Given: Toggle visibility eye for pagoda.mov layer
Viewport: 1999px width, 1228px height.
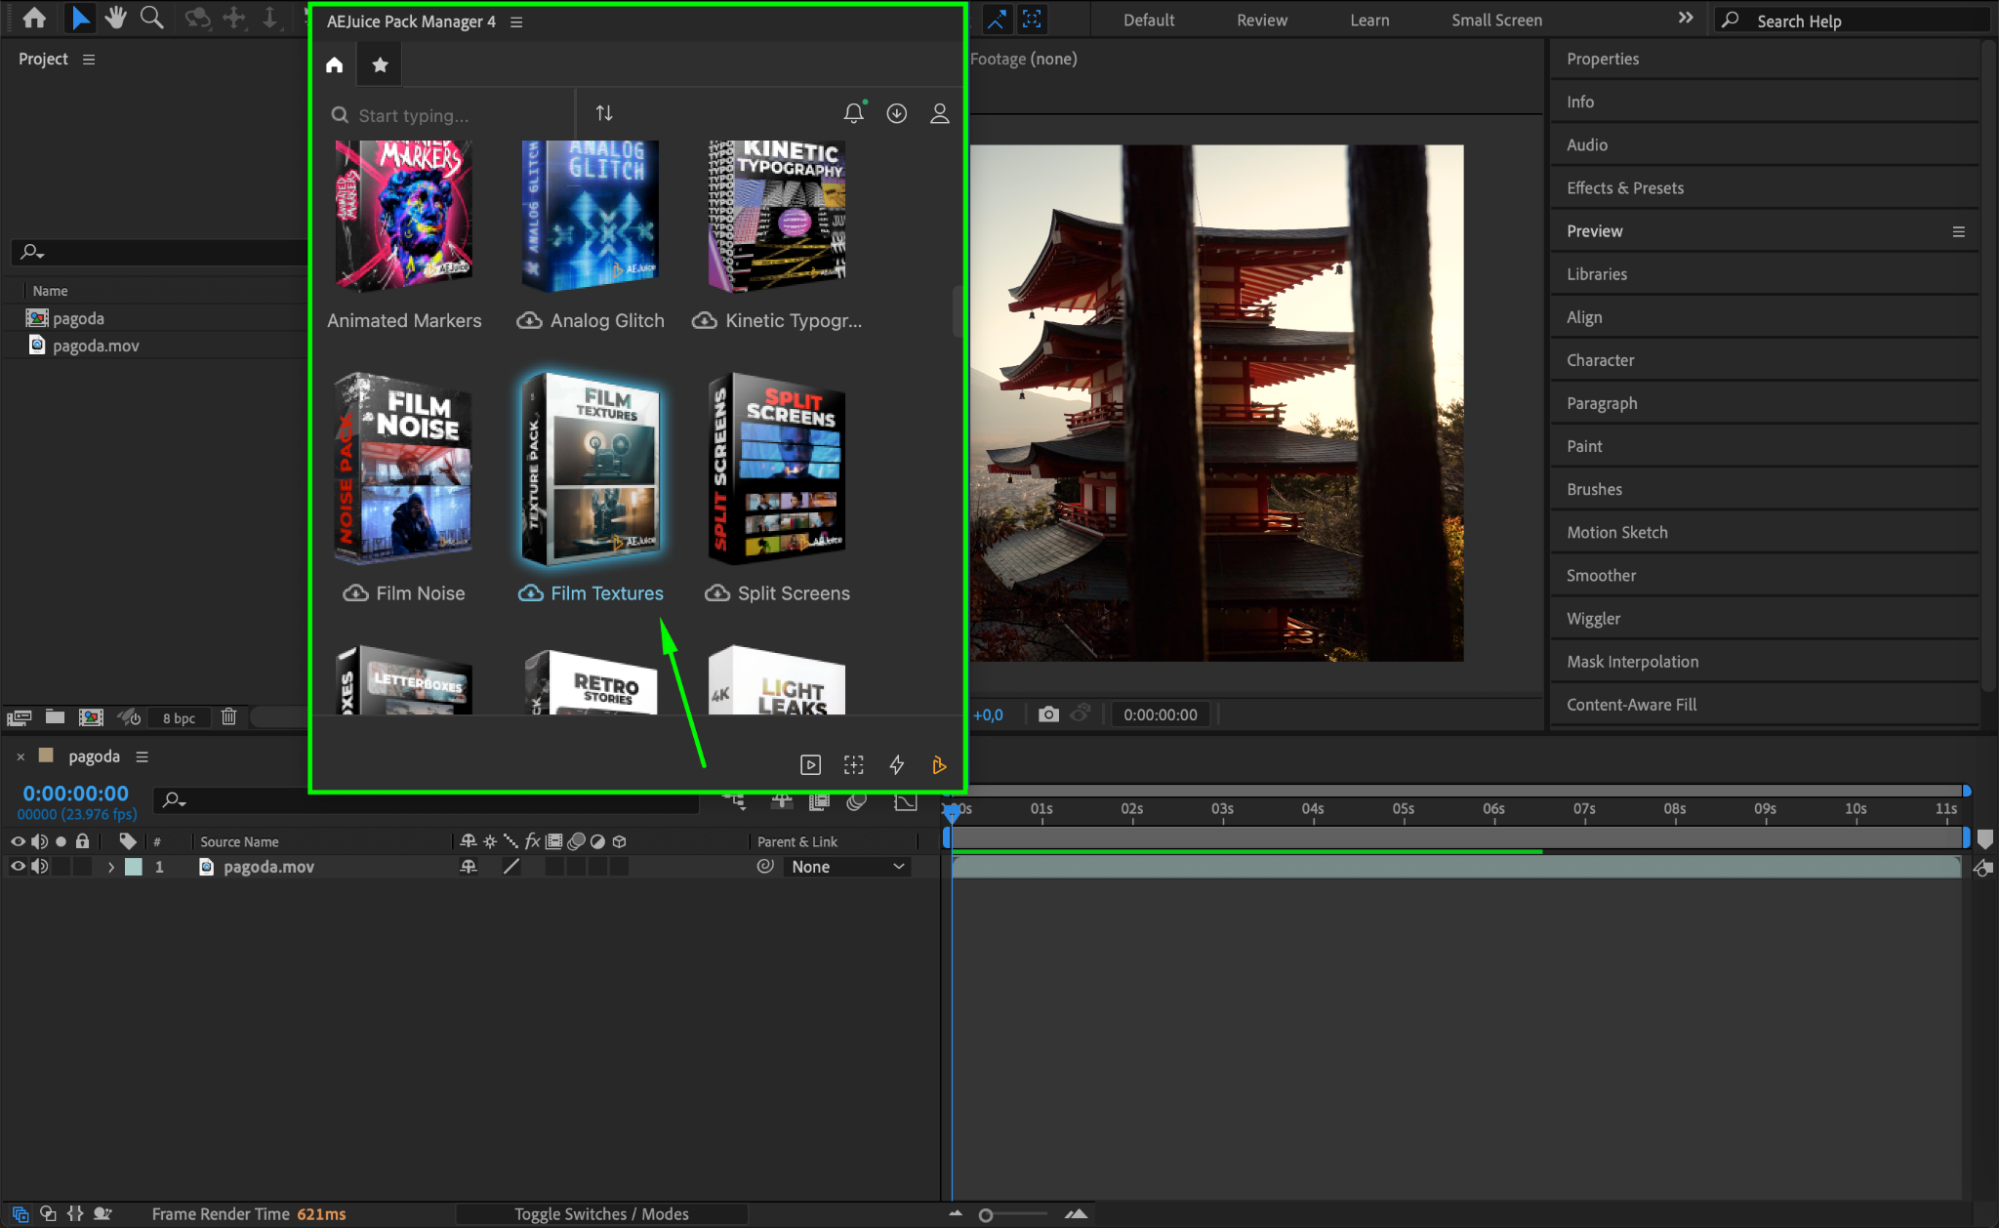Looking at the screenshot, I should 18,867.
